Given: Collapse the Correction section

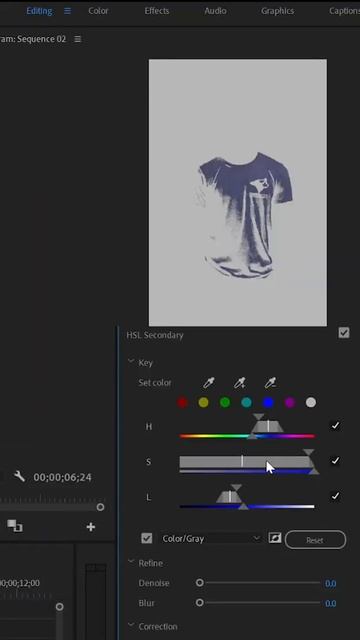Looking at the screenshot, I should [131, 625].
